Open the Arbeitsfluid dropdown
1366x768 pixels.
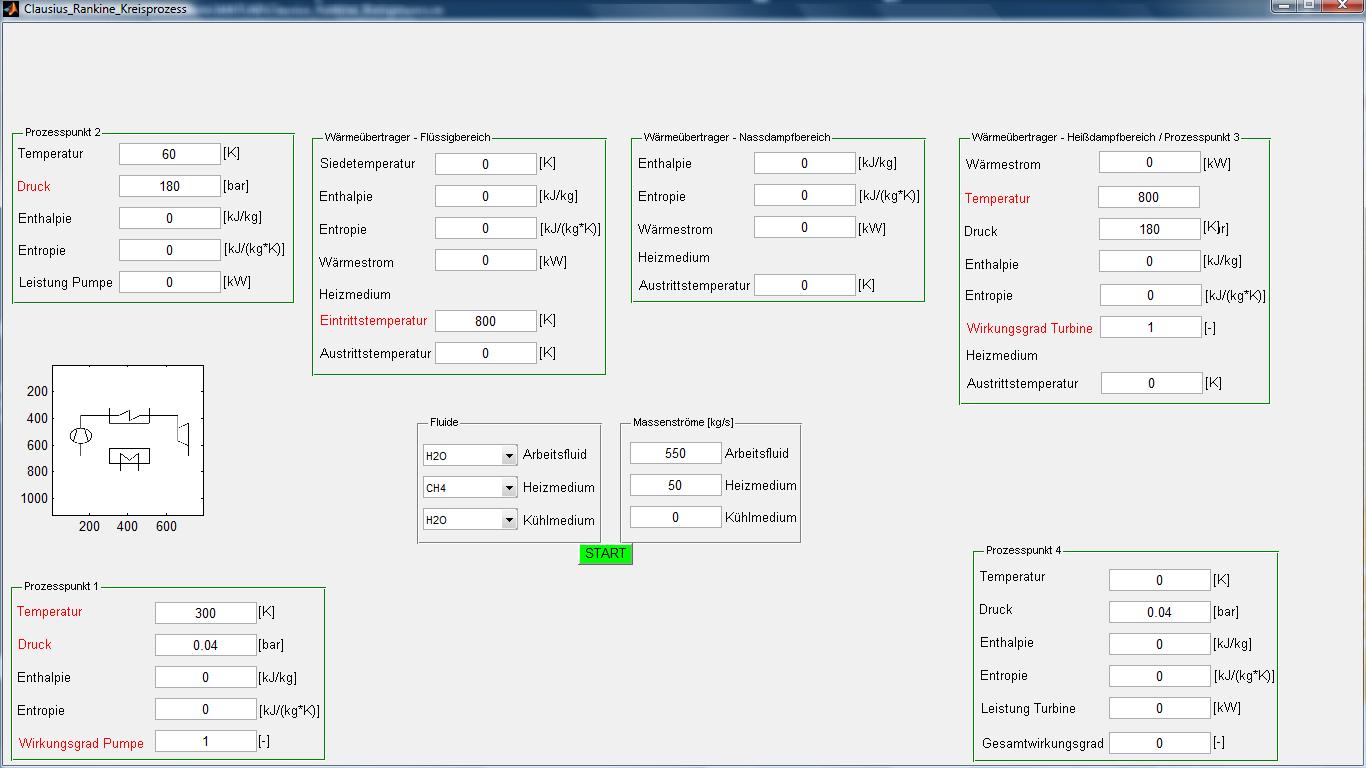(509, 456)
